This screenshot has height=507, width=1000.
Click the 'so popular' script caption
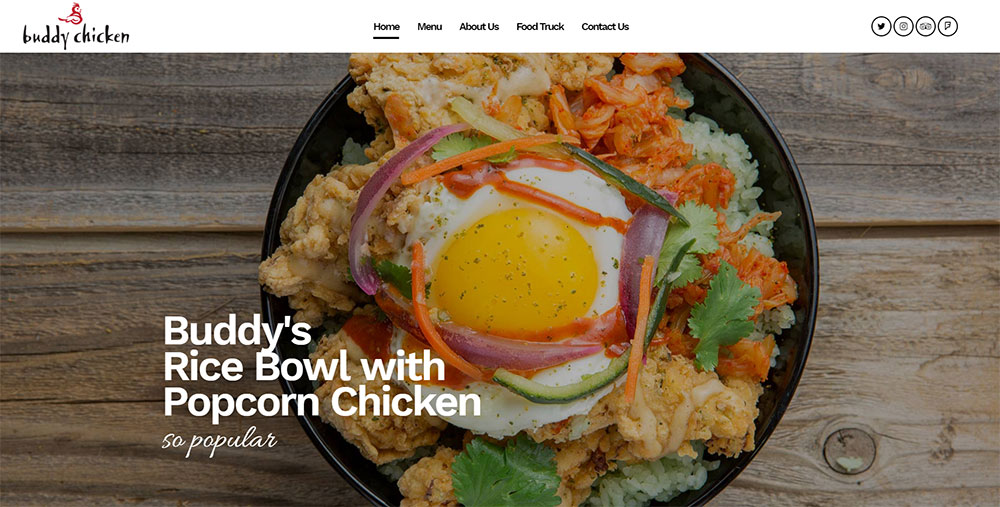tap(219, 441)
